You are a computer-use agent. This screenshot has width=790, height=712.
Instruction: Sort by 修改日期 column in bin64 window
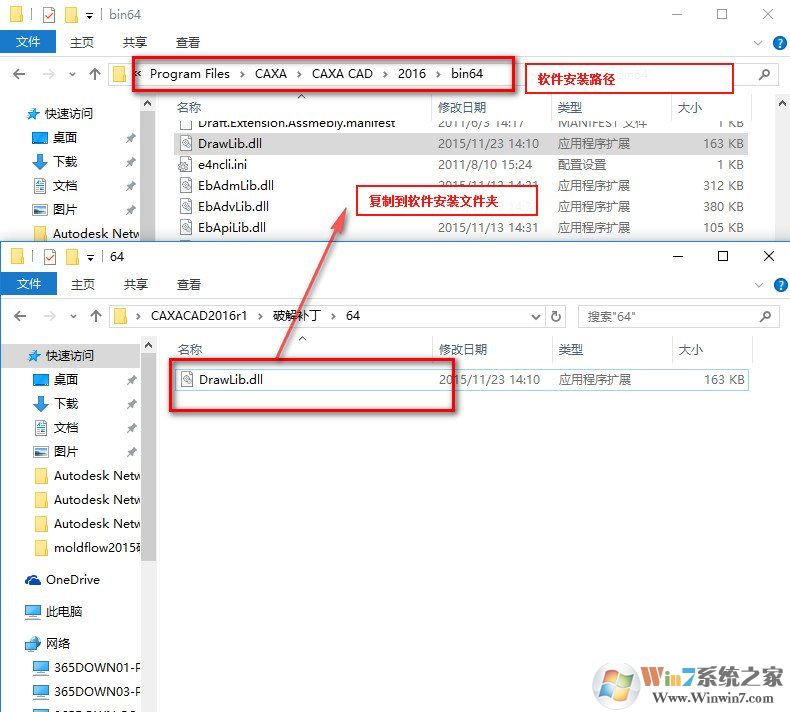[x=462, y=107]
